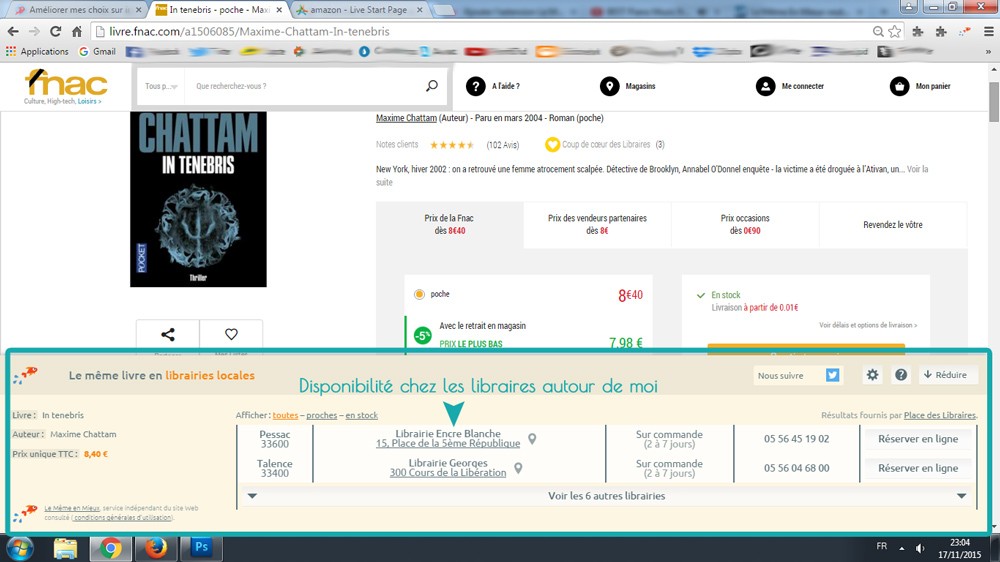This screenshot has height=562, width=1000.
Task: Click the customer star rating
Action: 452,145
